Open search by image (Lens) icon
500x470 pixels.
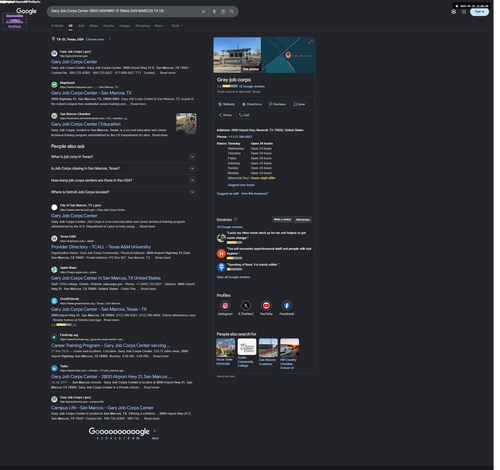point(223,12)
